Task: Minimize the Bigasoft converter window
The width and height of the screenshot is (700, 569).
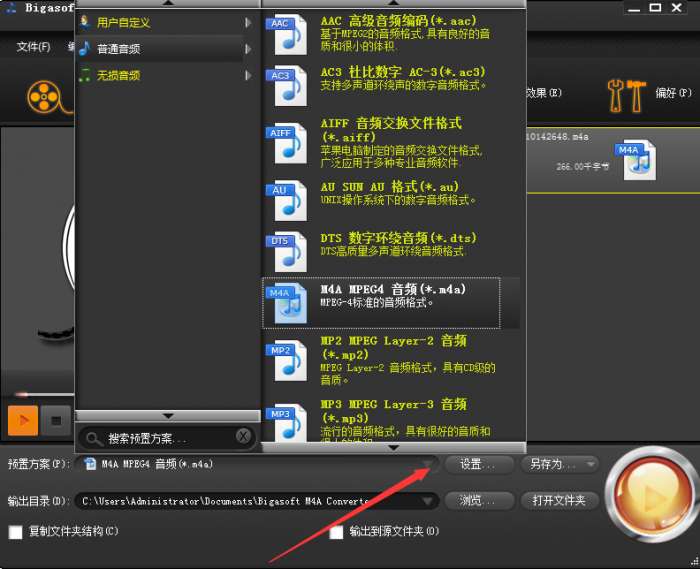Action: click(x=633, y=8)
